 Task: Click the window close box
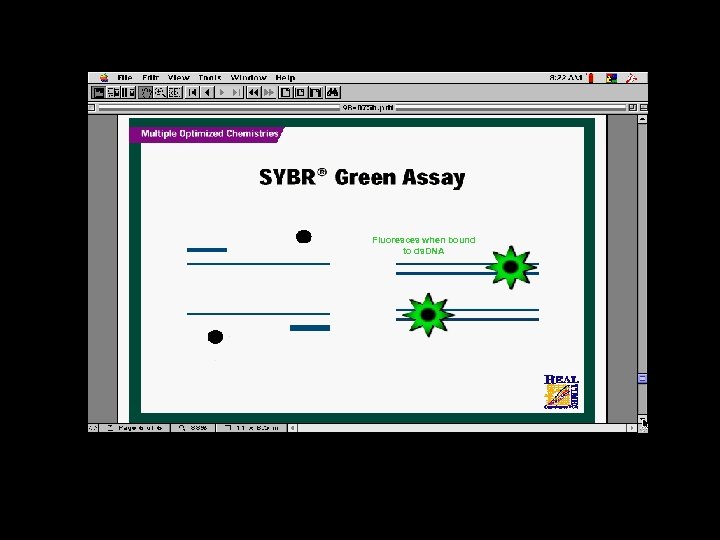point(91,107)
